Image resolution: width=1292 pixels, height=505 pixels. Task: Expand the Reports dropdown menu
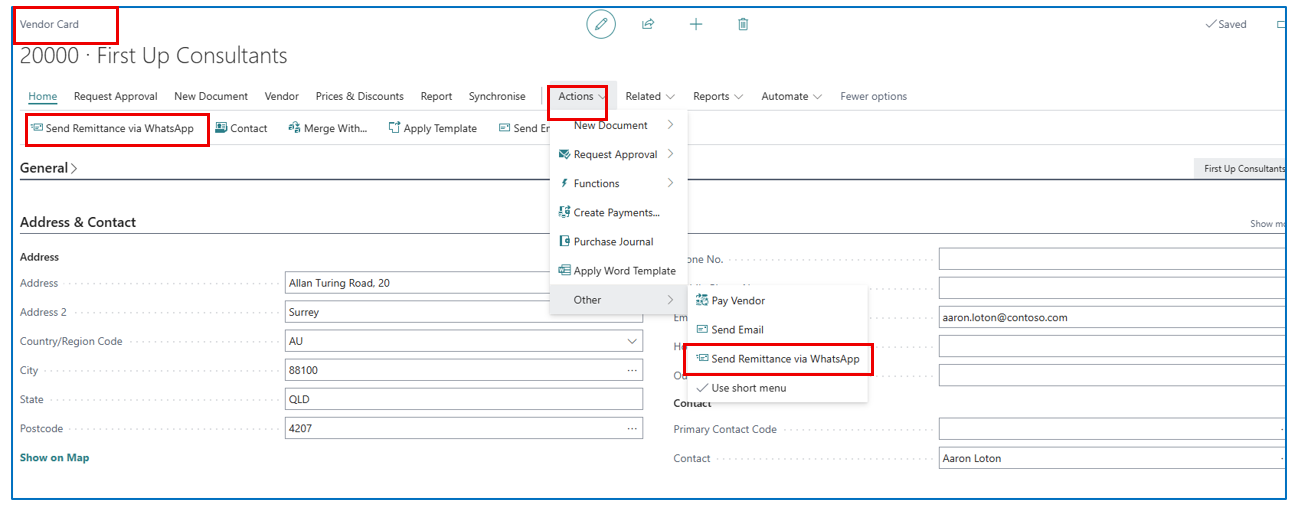click(717, 97)
